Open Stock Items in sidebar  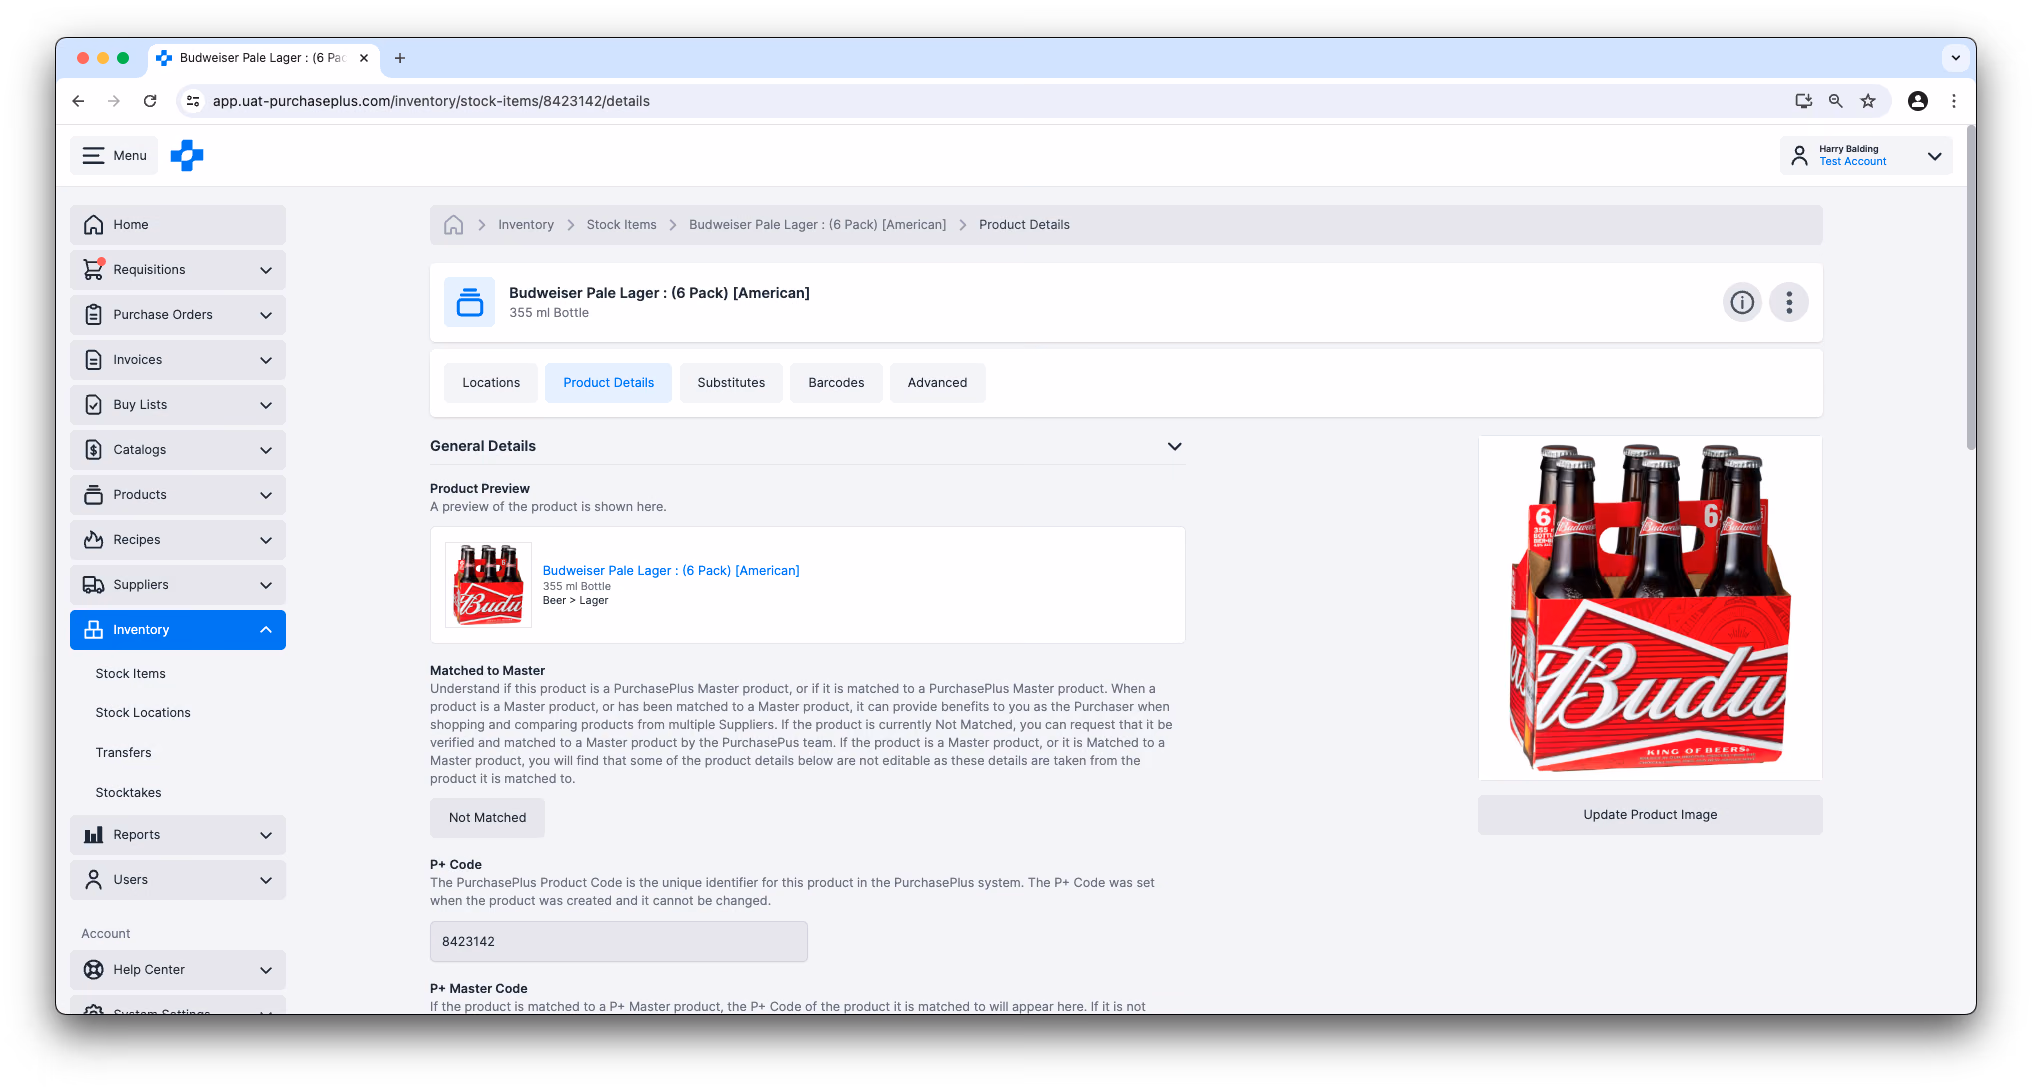point(131,673)
